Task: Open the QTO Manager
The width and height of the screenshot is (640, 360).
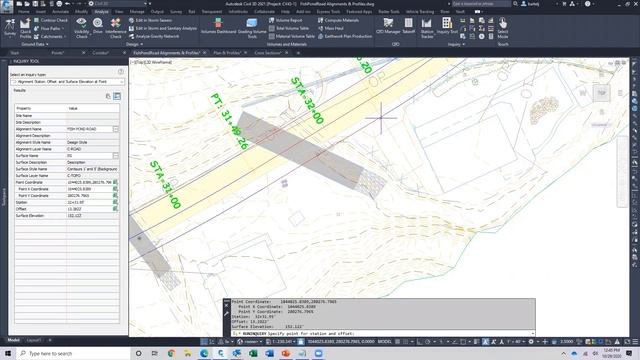Action: tap(388, 26)
